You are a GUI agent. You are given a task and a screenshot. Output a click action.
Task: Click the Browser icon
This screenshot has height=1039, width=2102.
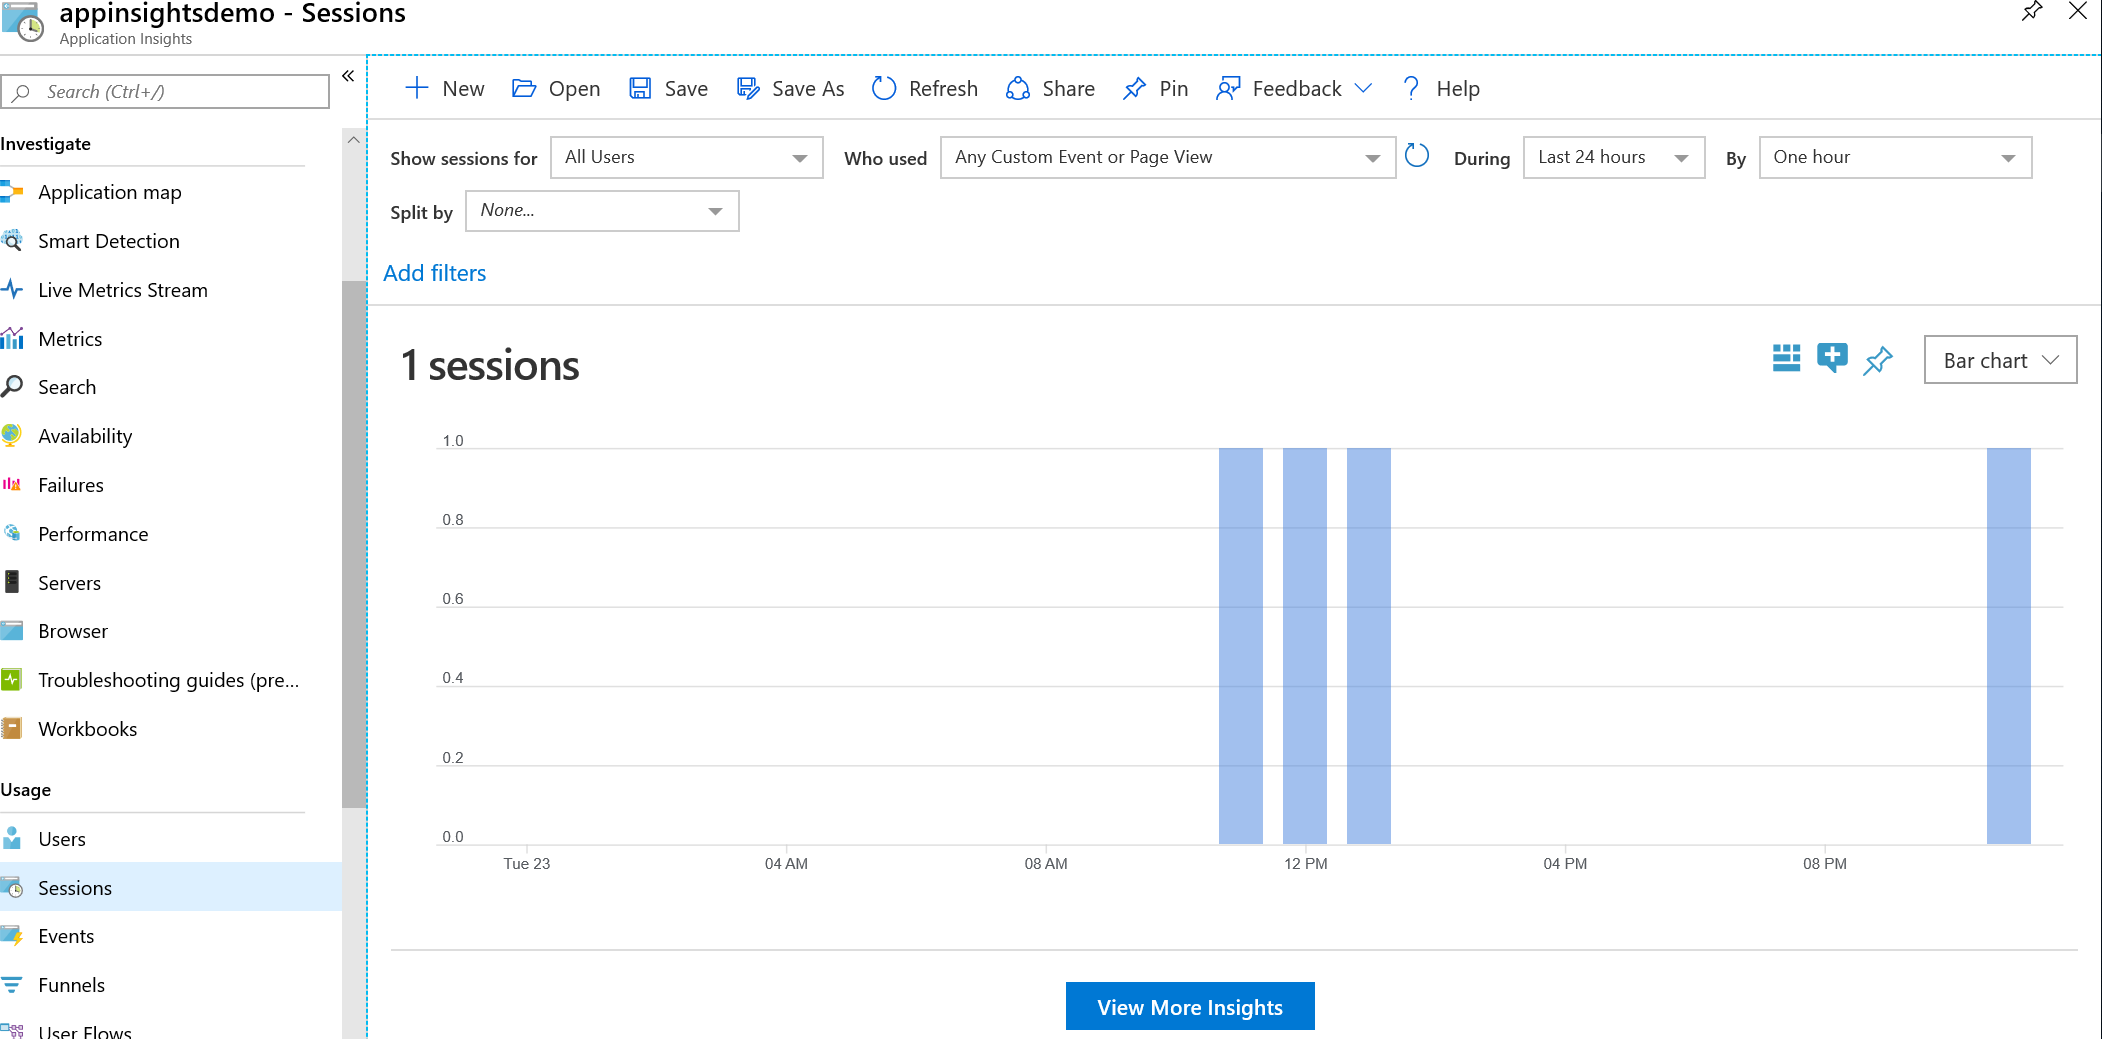(12, 630)
